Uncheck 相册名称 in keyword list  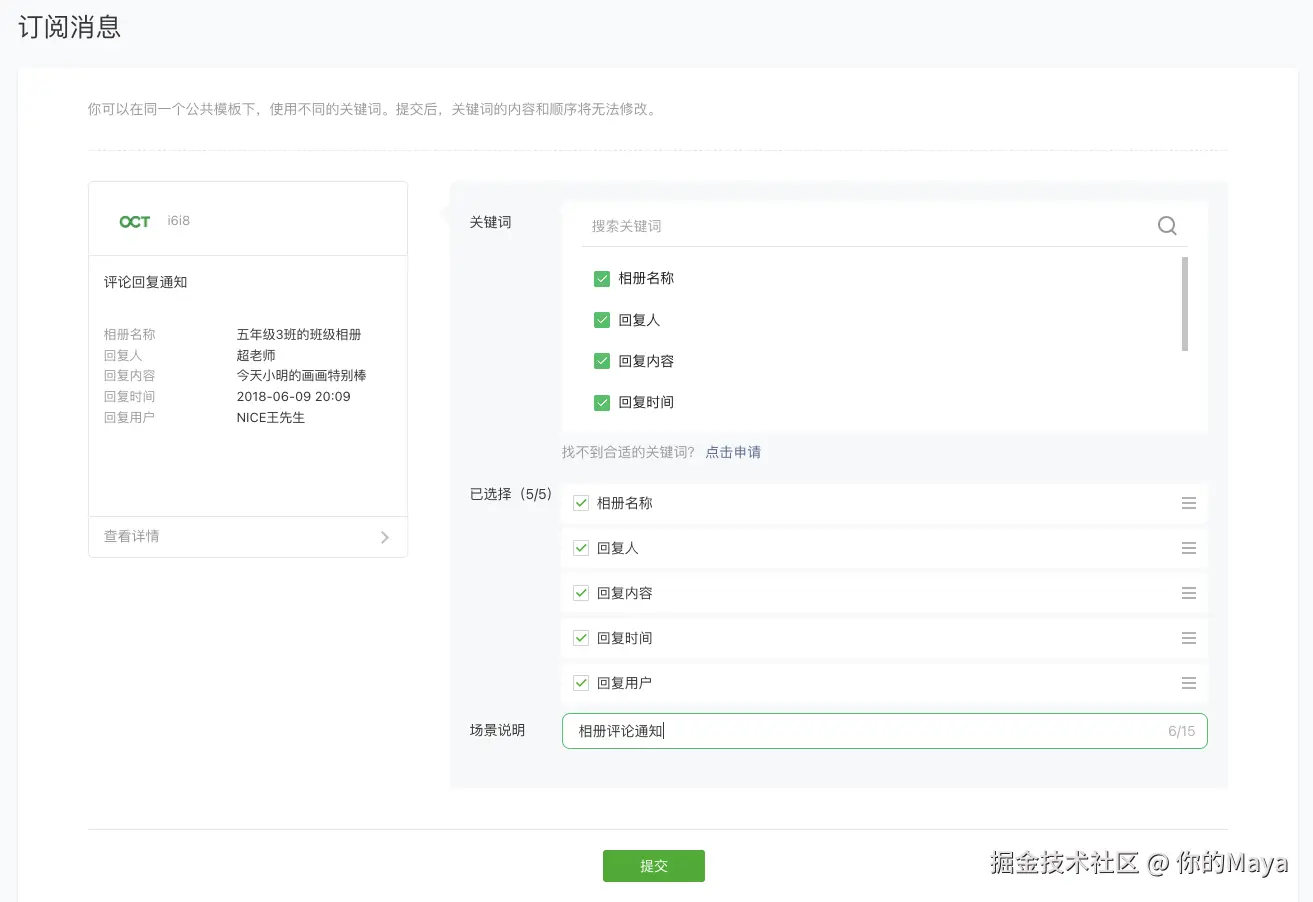click(602, 279)
